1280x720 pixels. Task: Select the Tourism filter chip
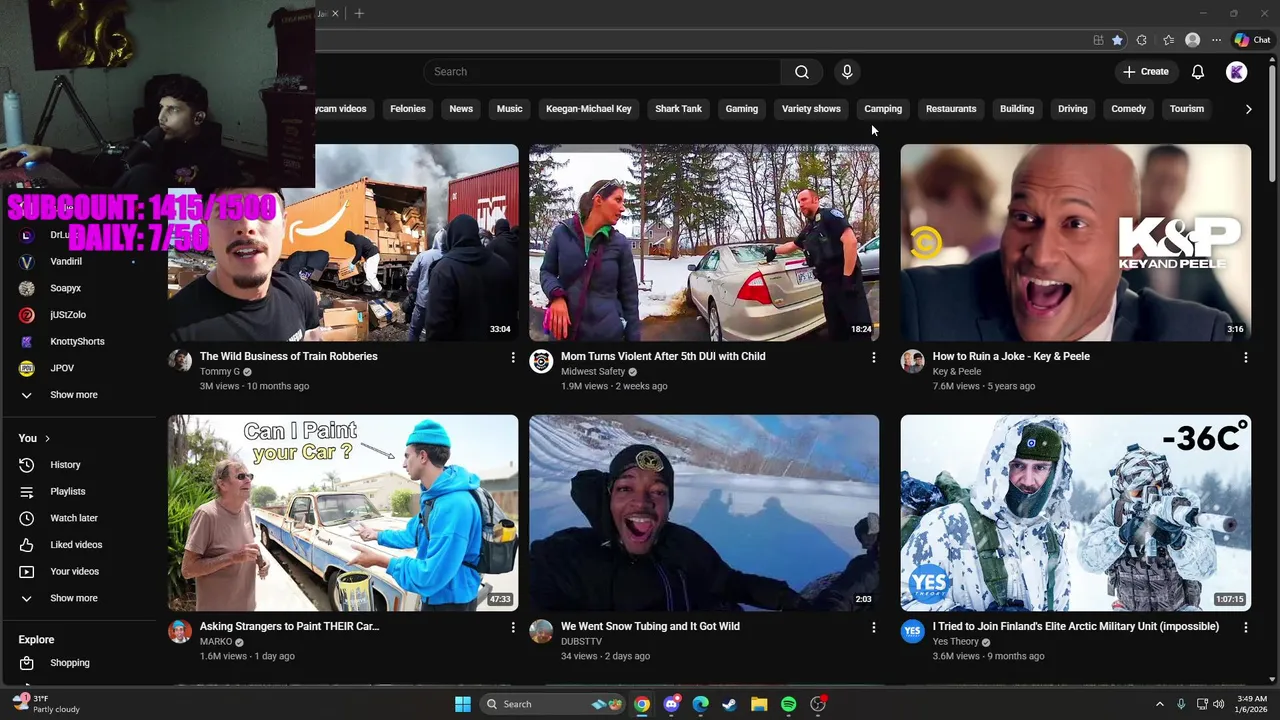click(1187, 109)
